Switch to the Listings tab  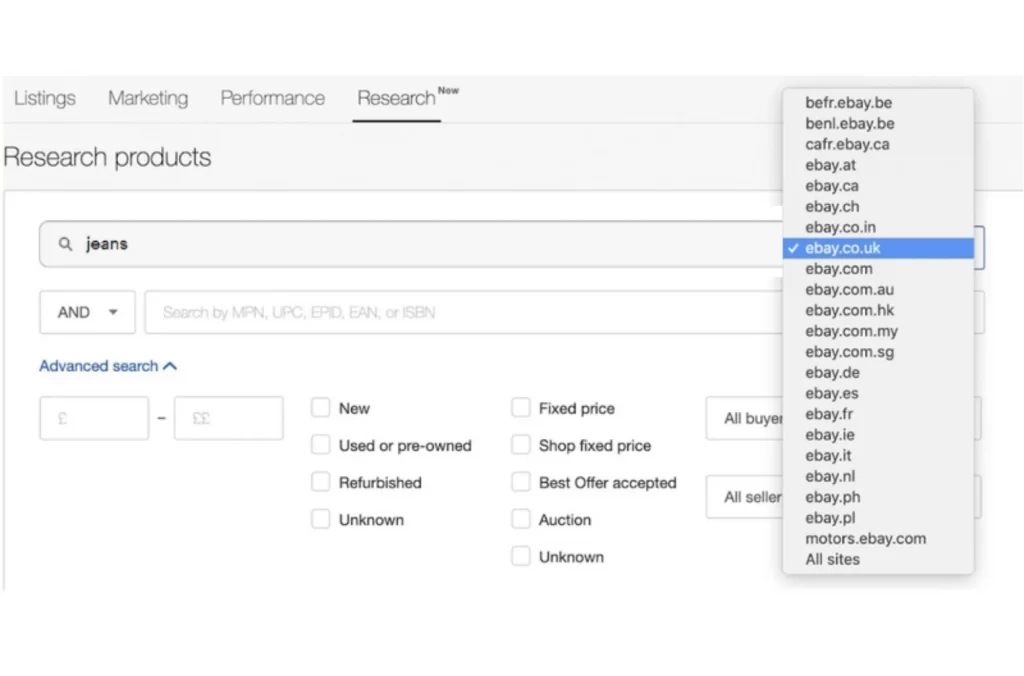(x=45, y=98)
